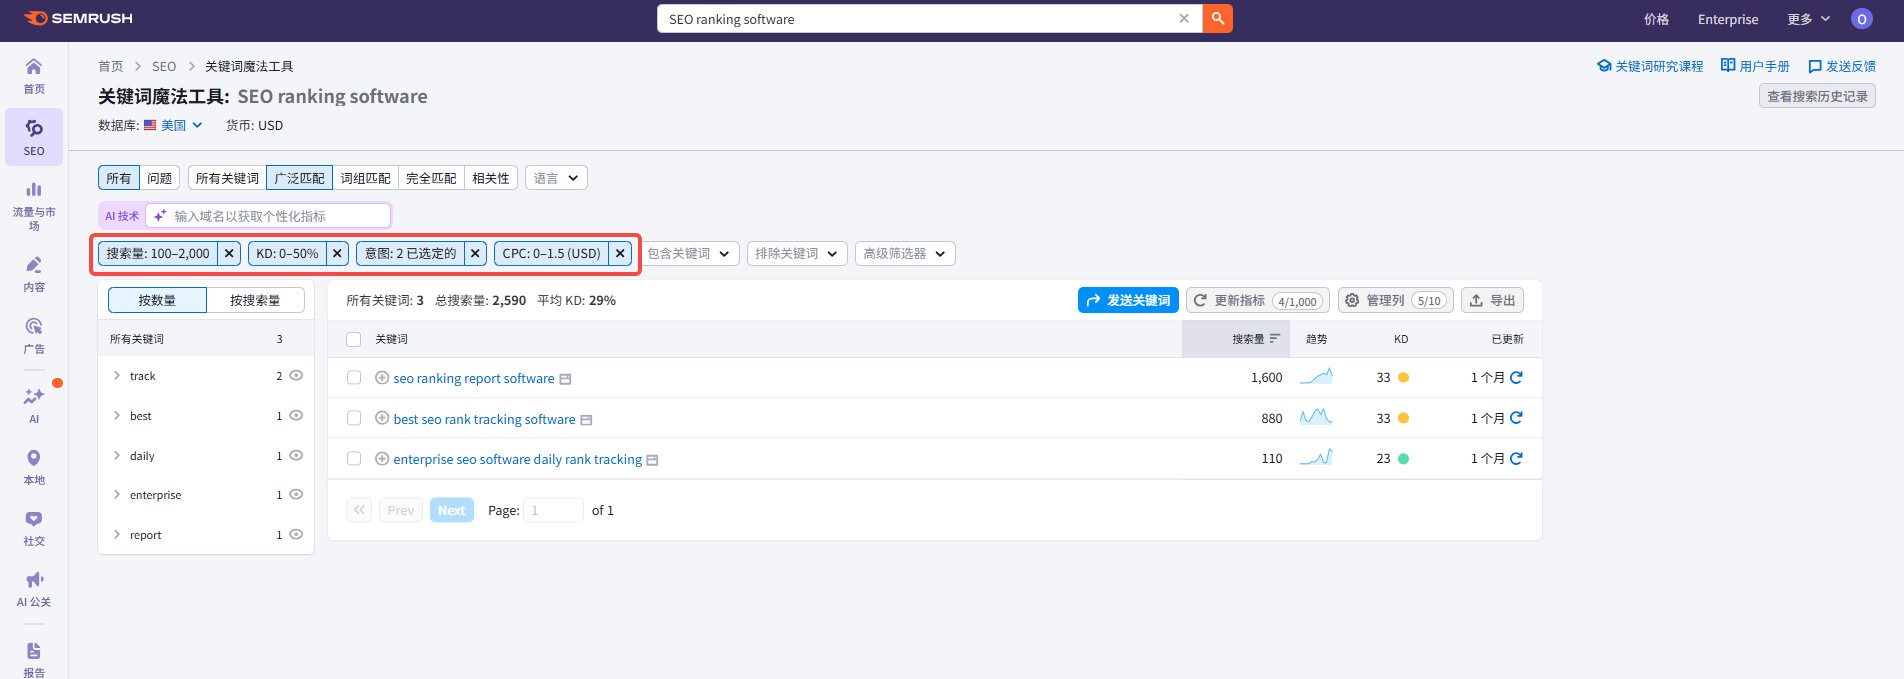This screenshot has width=1904, height=679.
Task: Select the 相关性 tab
Action: (491, 178)
